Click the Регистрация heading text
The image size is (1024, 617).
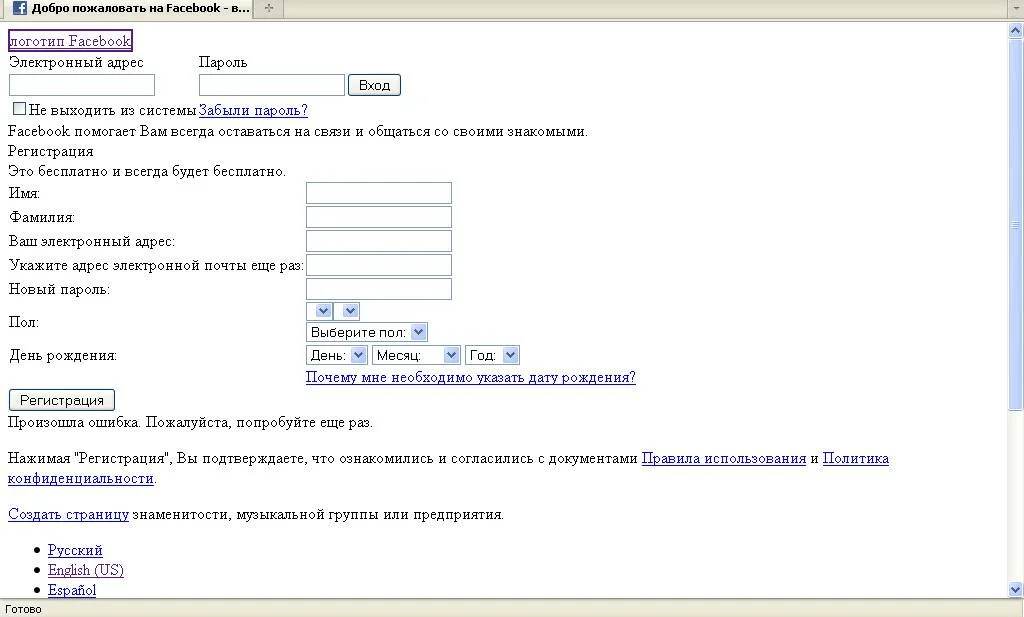tap(50, 151)
